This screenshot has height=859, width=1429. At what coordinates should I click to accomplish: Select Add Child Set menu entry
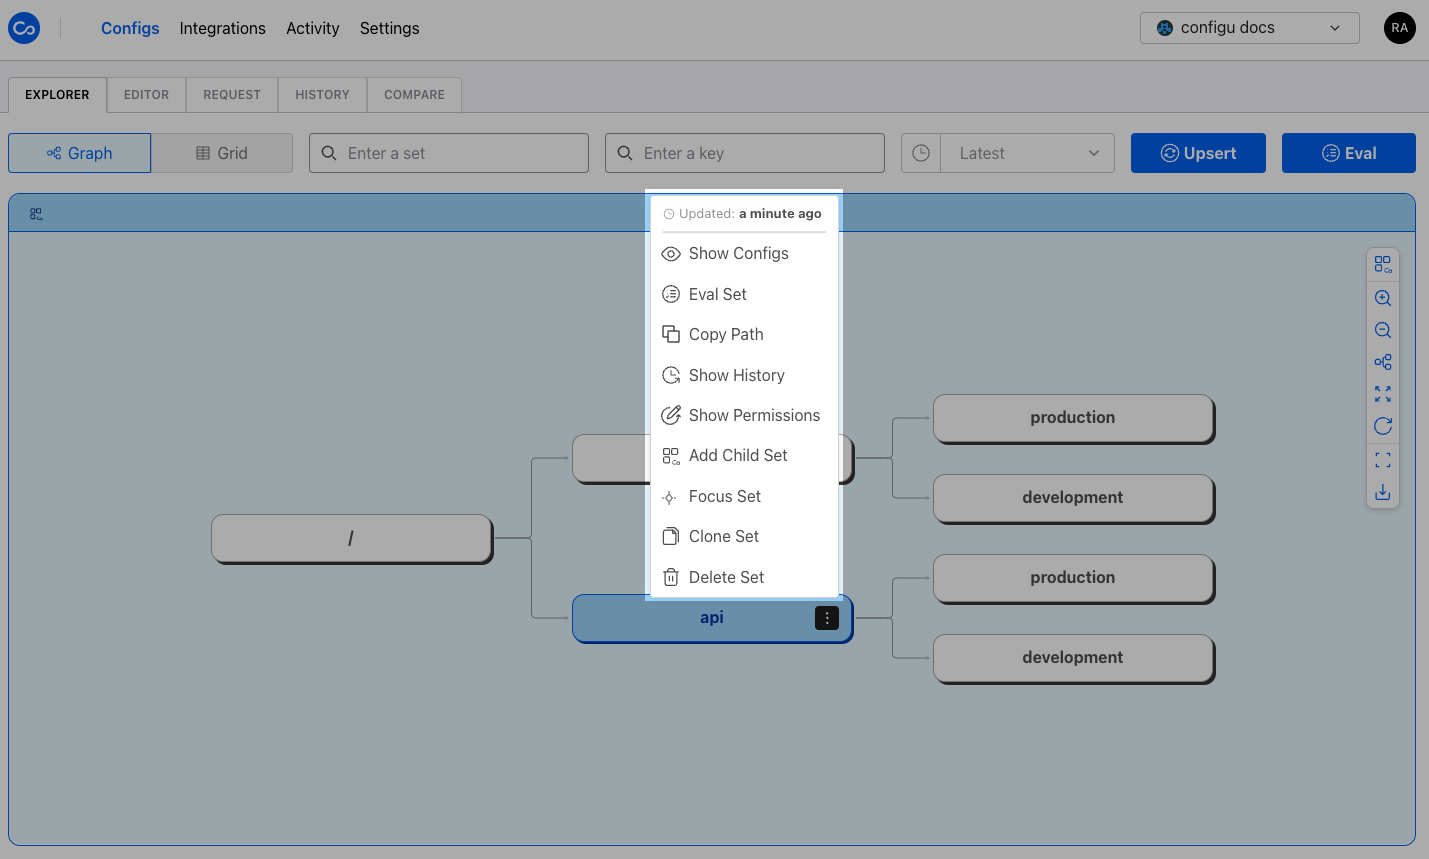point(744,456)
